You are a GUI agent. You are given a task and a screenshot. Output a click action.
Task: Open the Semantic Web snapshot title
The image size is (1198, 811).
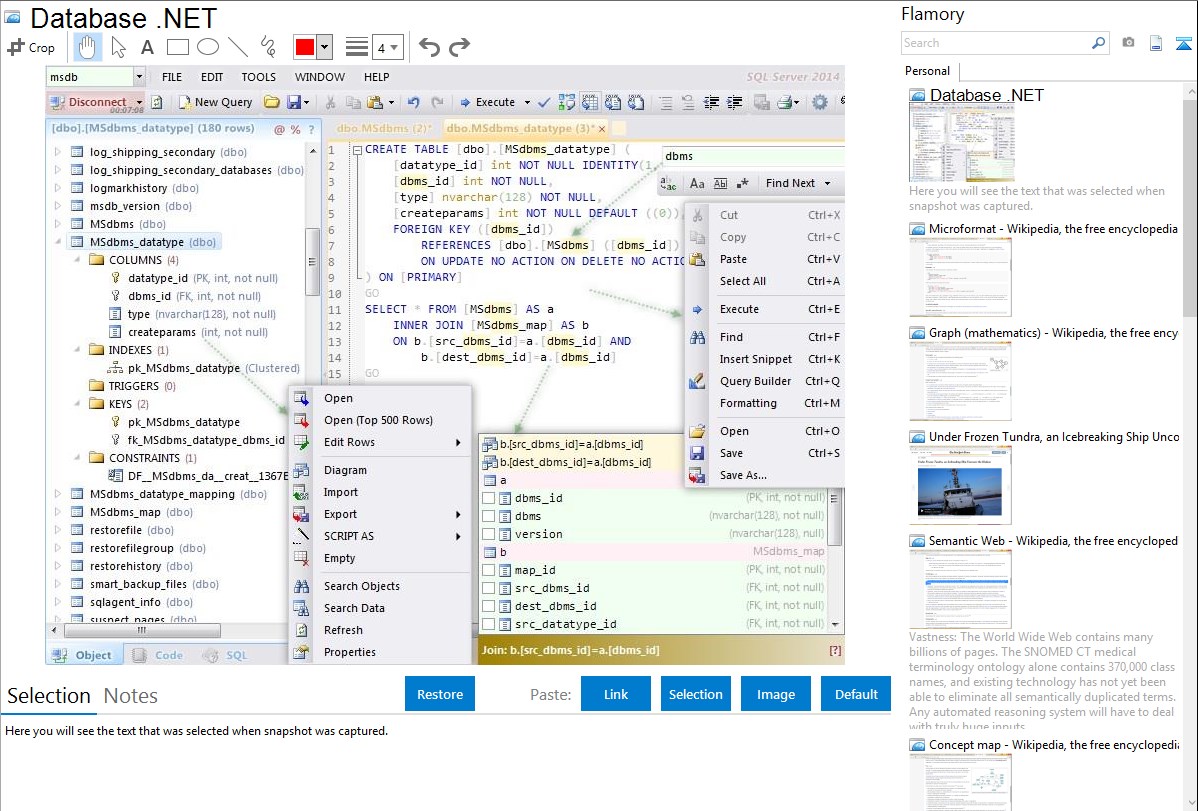point(1053,540)
